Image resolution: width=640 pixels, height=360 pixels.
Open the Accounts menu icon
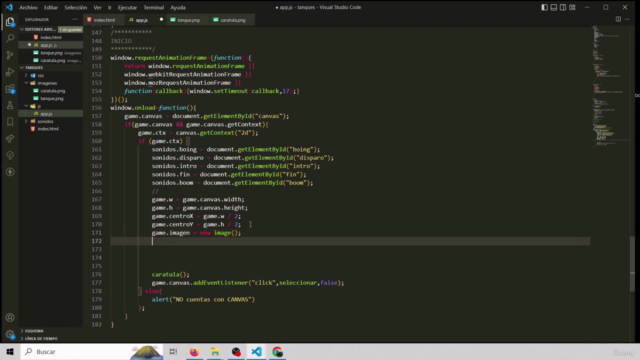[10, 318]
